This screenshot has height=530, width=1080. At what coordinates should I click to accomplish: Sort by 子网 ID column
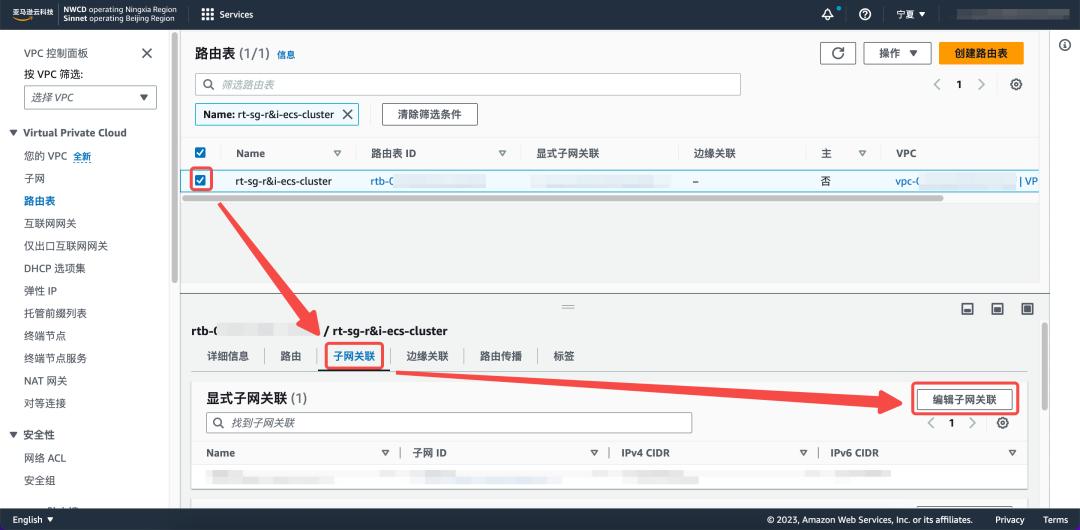pos(594,453)
